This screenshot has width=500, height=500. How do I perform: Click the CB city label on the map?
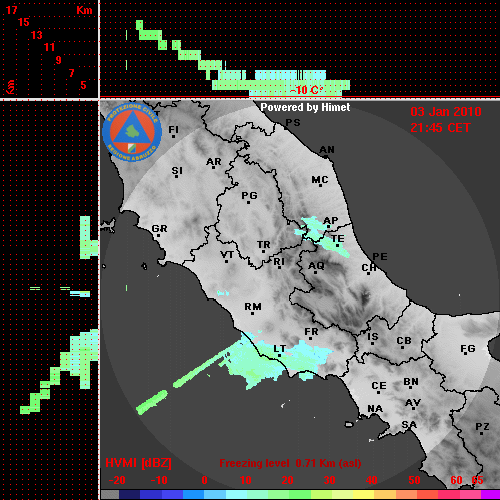coord(404,341)
